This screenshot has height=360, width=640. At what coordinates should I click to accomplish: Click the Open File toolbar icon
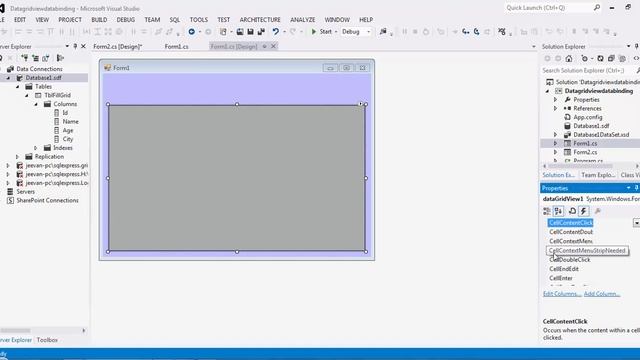pos(240,31)
